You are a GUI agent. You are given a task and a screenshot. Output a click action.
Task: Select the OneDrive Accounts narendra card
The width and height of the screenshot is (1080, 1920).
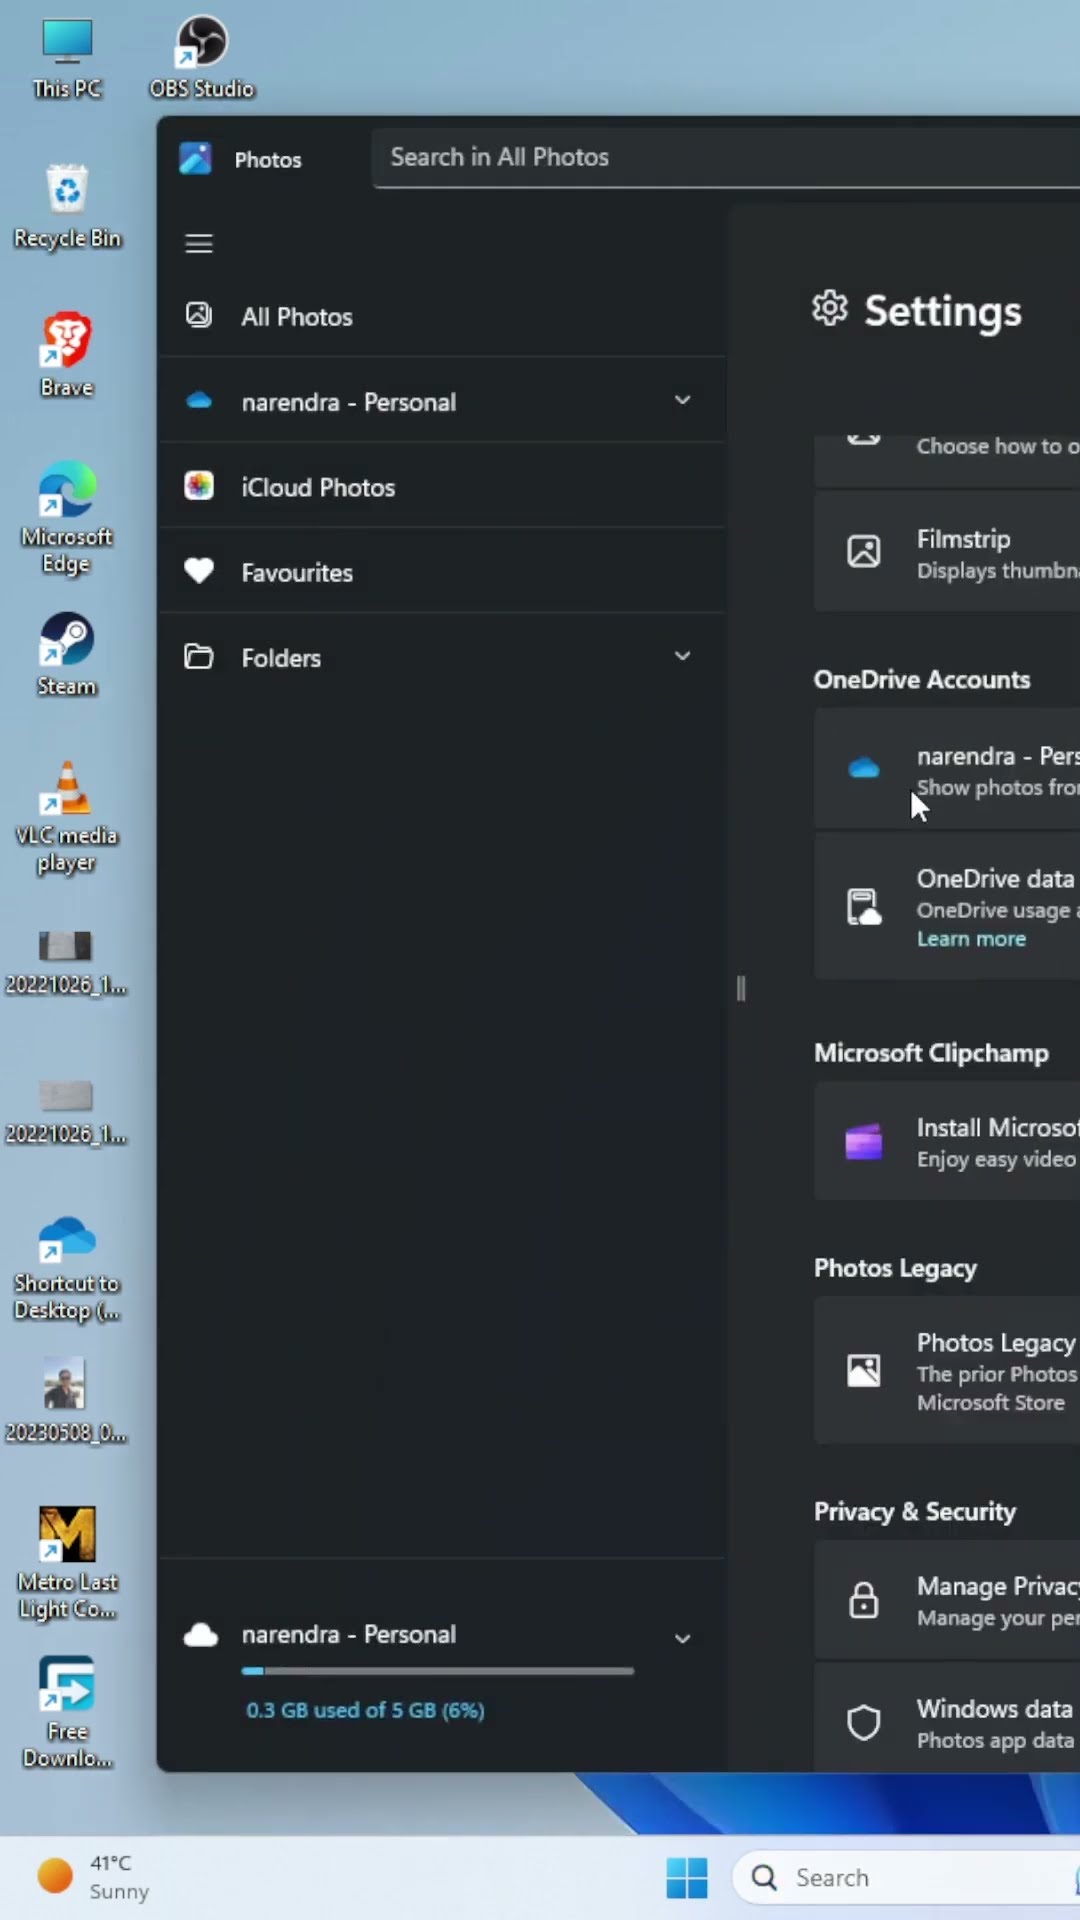(947, 769)
